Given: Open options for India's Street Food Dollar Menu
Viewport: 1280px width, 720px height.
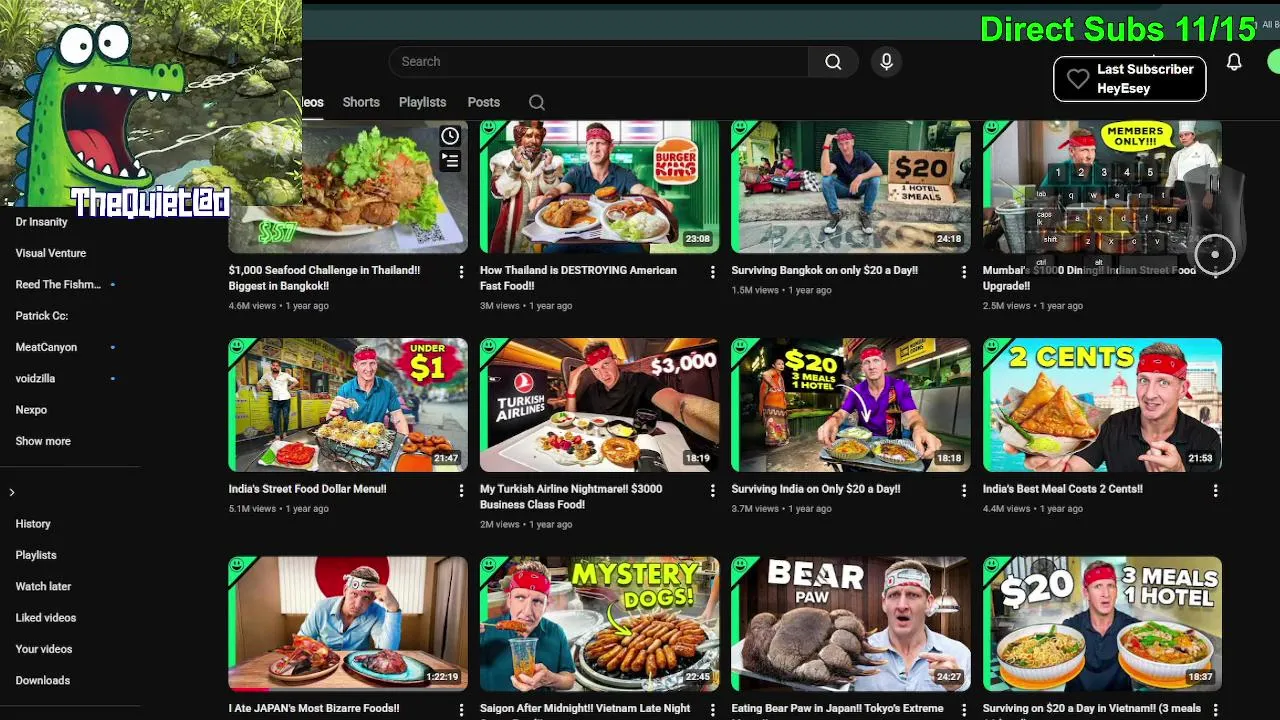Looking at the screenshot, I should 461,490.
